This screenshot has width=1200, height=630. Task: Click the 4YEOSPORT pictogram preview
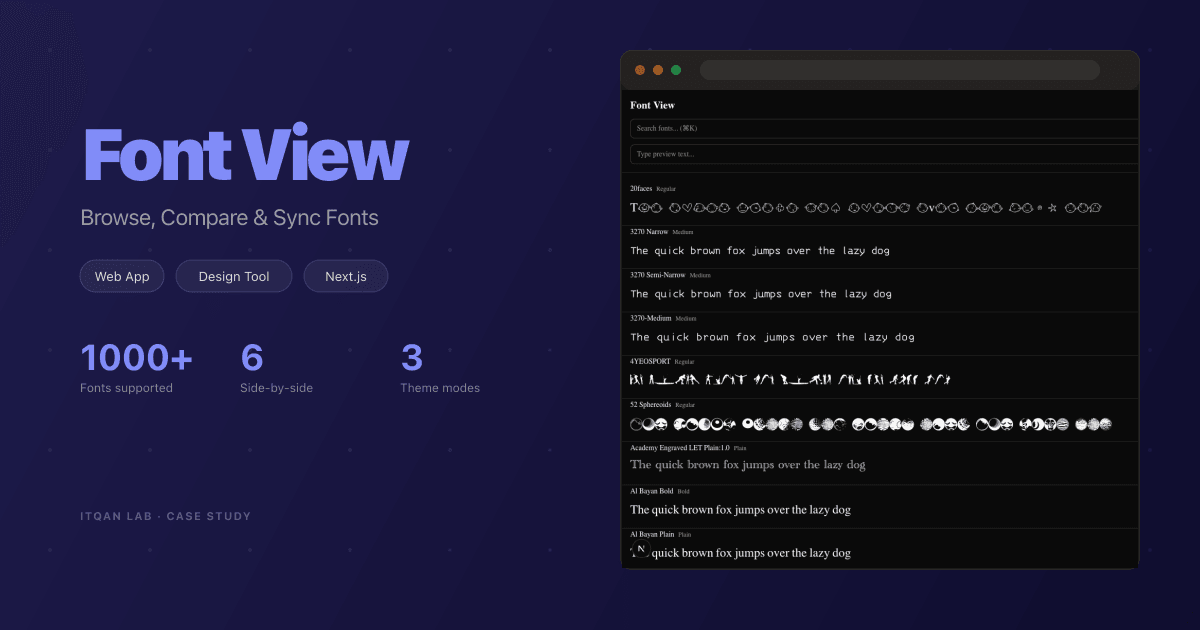[790, 379]
